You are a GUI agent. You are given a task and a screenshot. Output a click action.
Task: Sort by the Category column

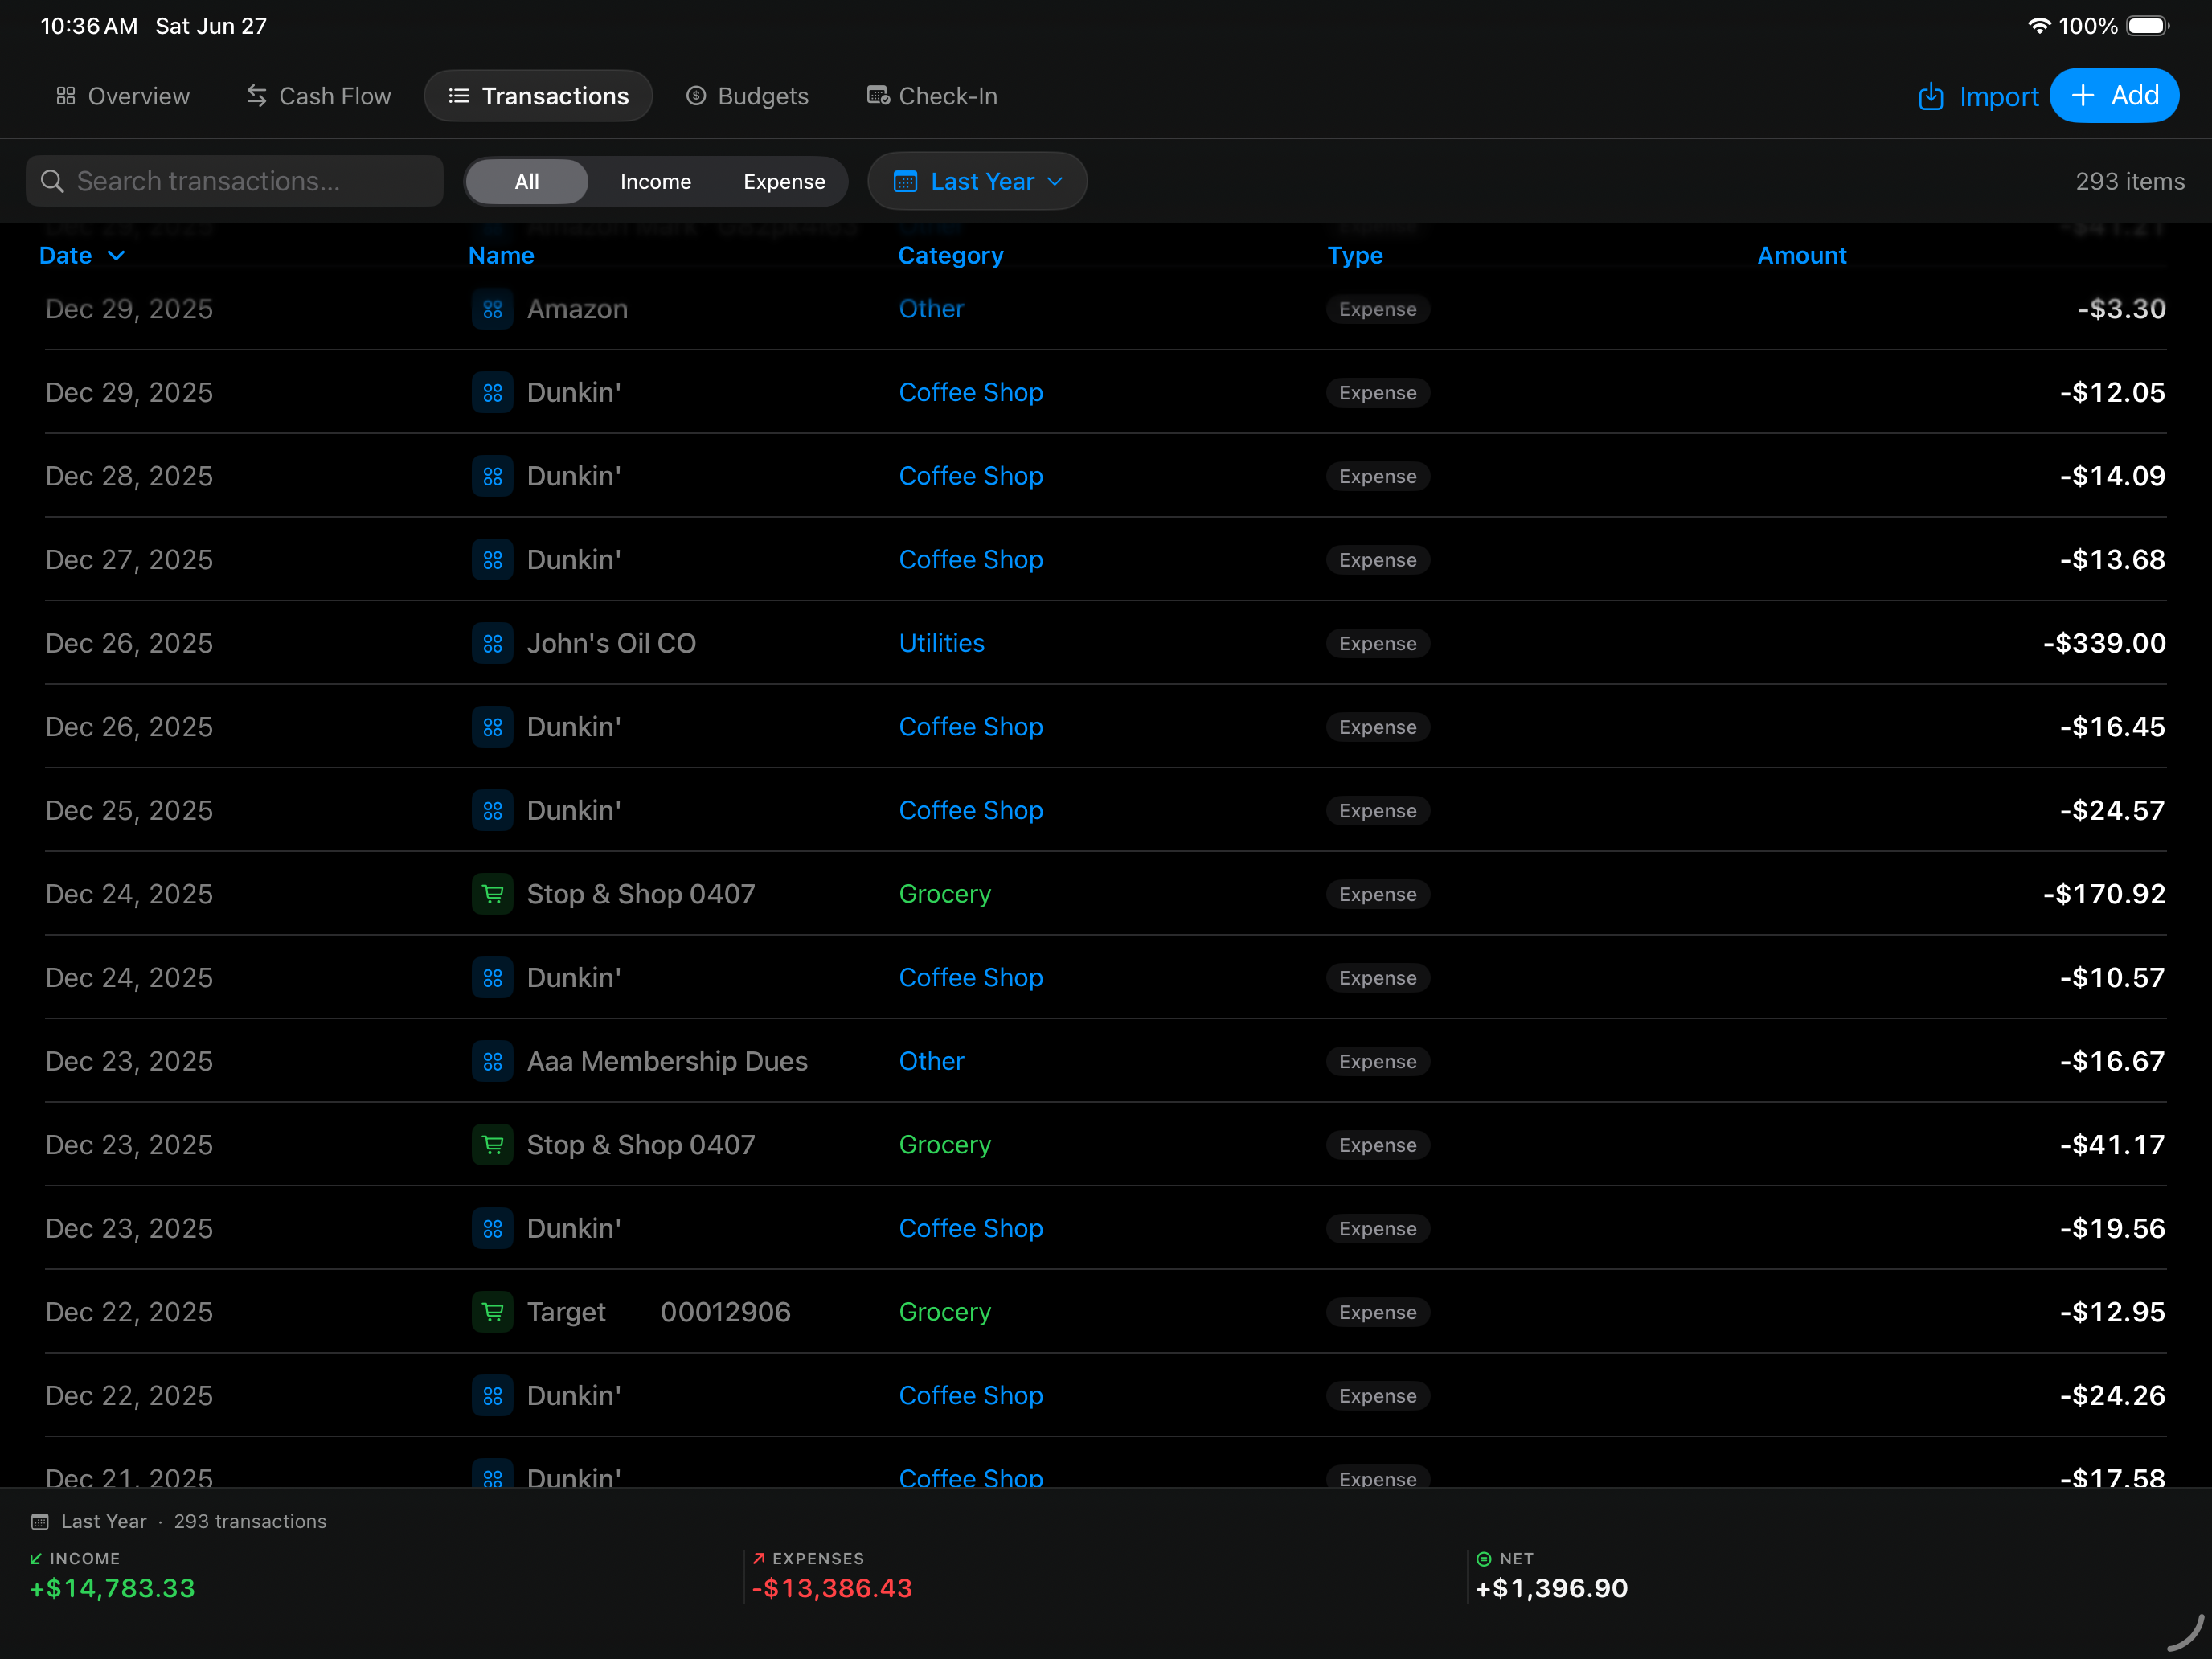pos(950,255)
